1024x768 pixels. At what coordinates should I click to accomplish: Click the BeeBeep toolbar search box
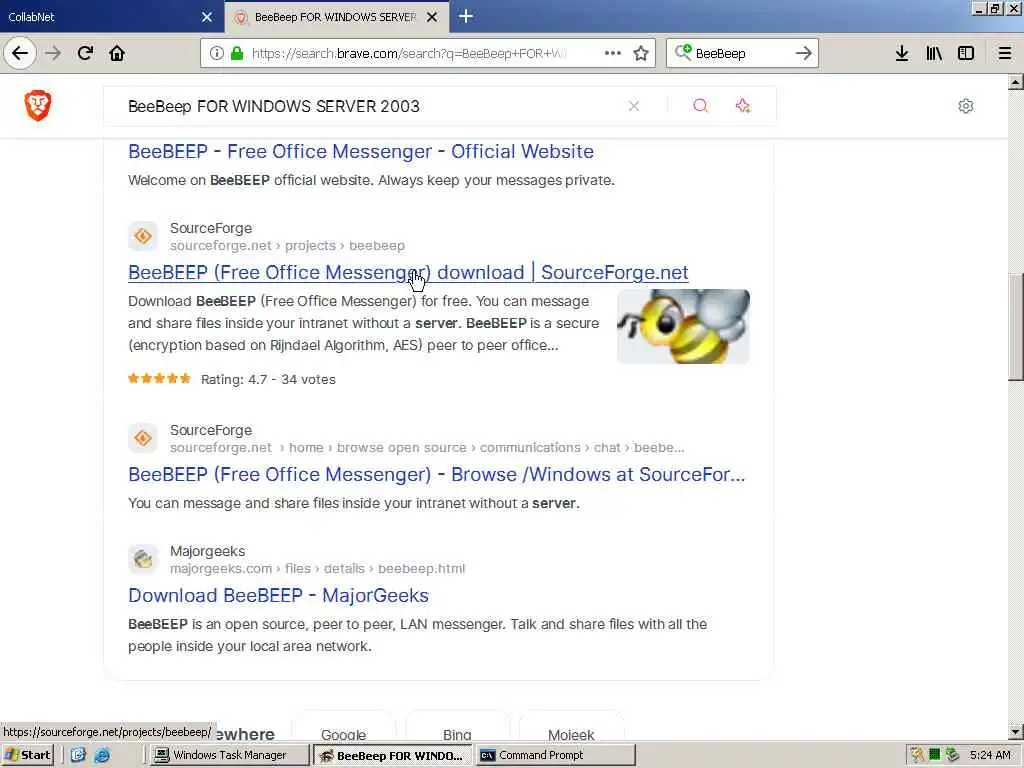click(741, 54)
